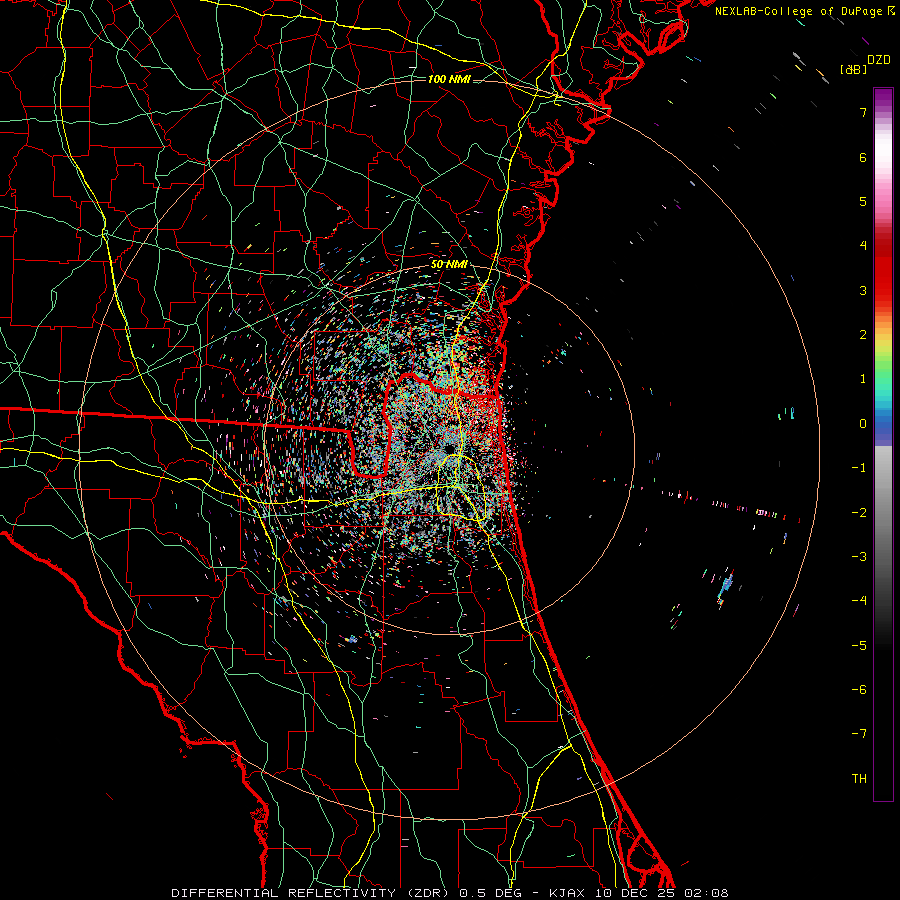The height and width of the screenshot is (900, 900).
Task: Click the "2" value on the color scale
Action: (x=863, y=335)
